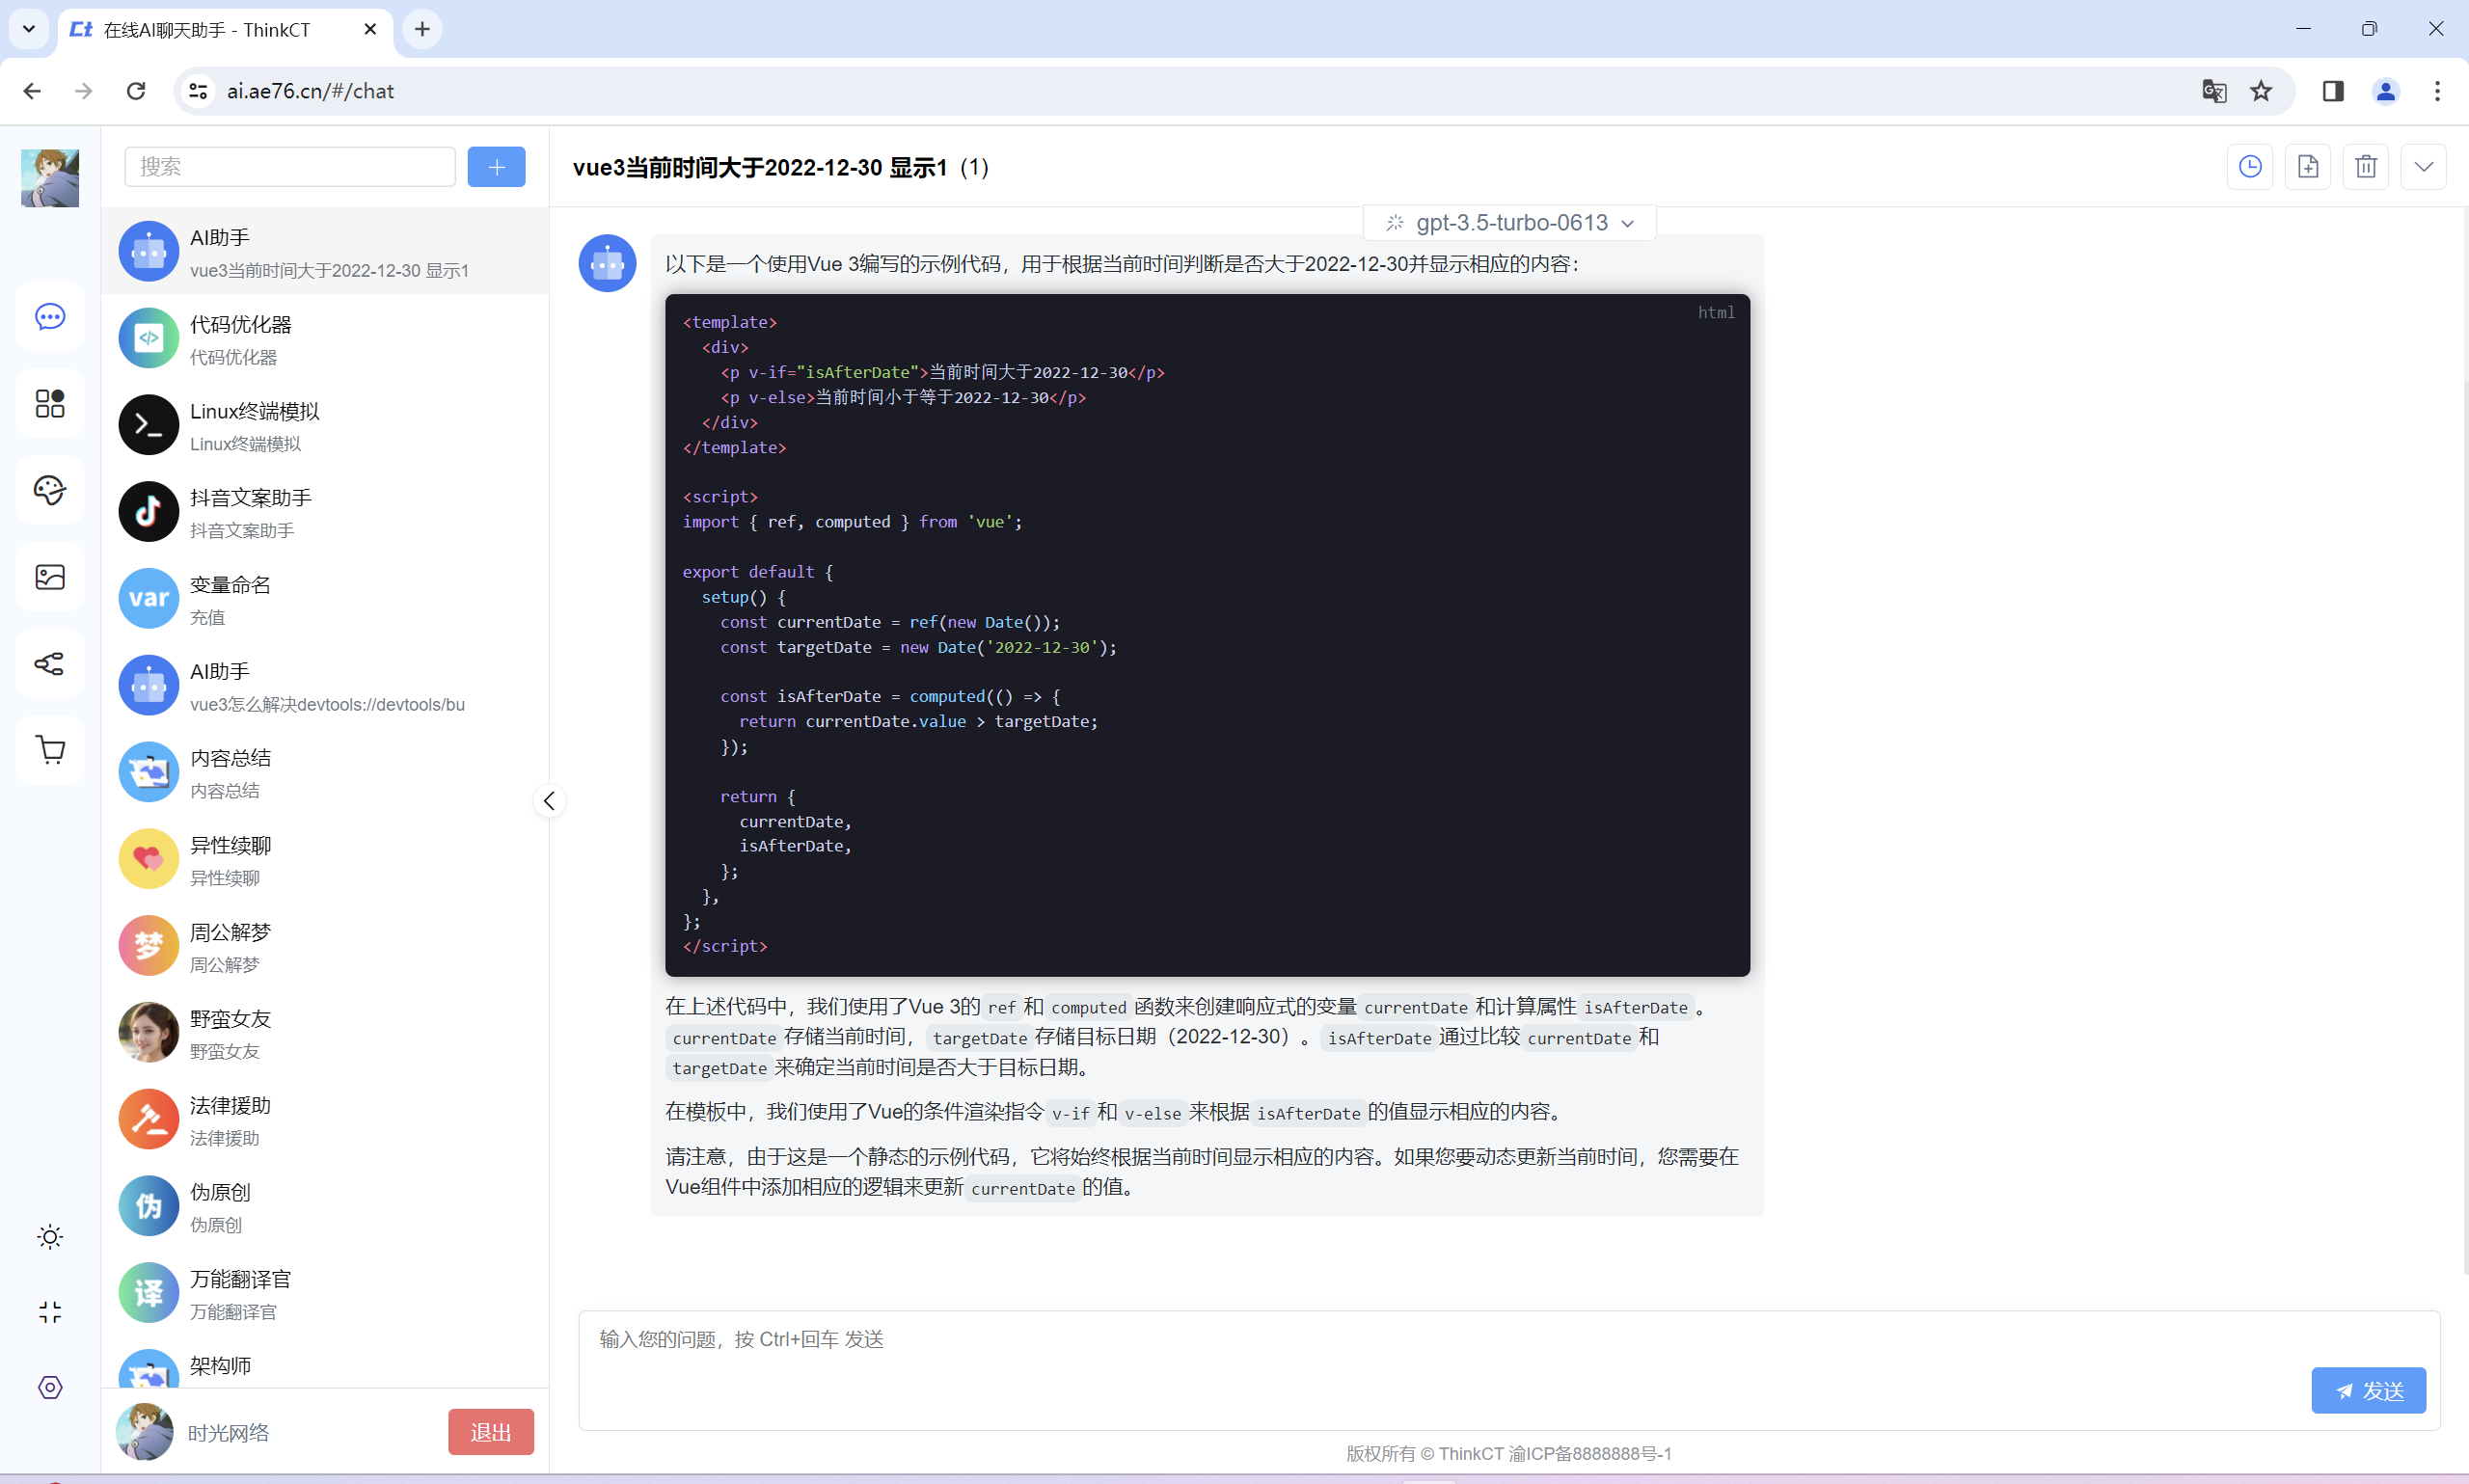Open the 野蛮女友 assistant
The image size is (2469, 1484).
(x=325, y=1033)
